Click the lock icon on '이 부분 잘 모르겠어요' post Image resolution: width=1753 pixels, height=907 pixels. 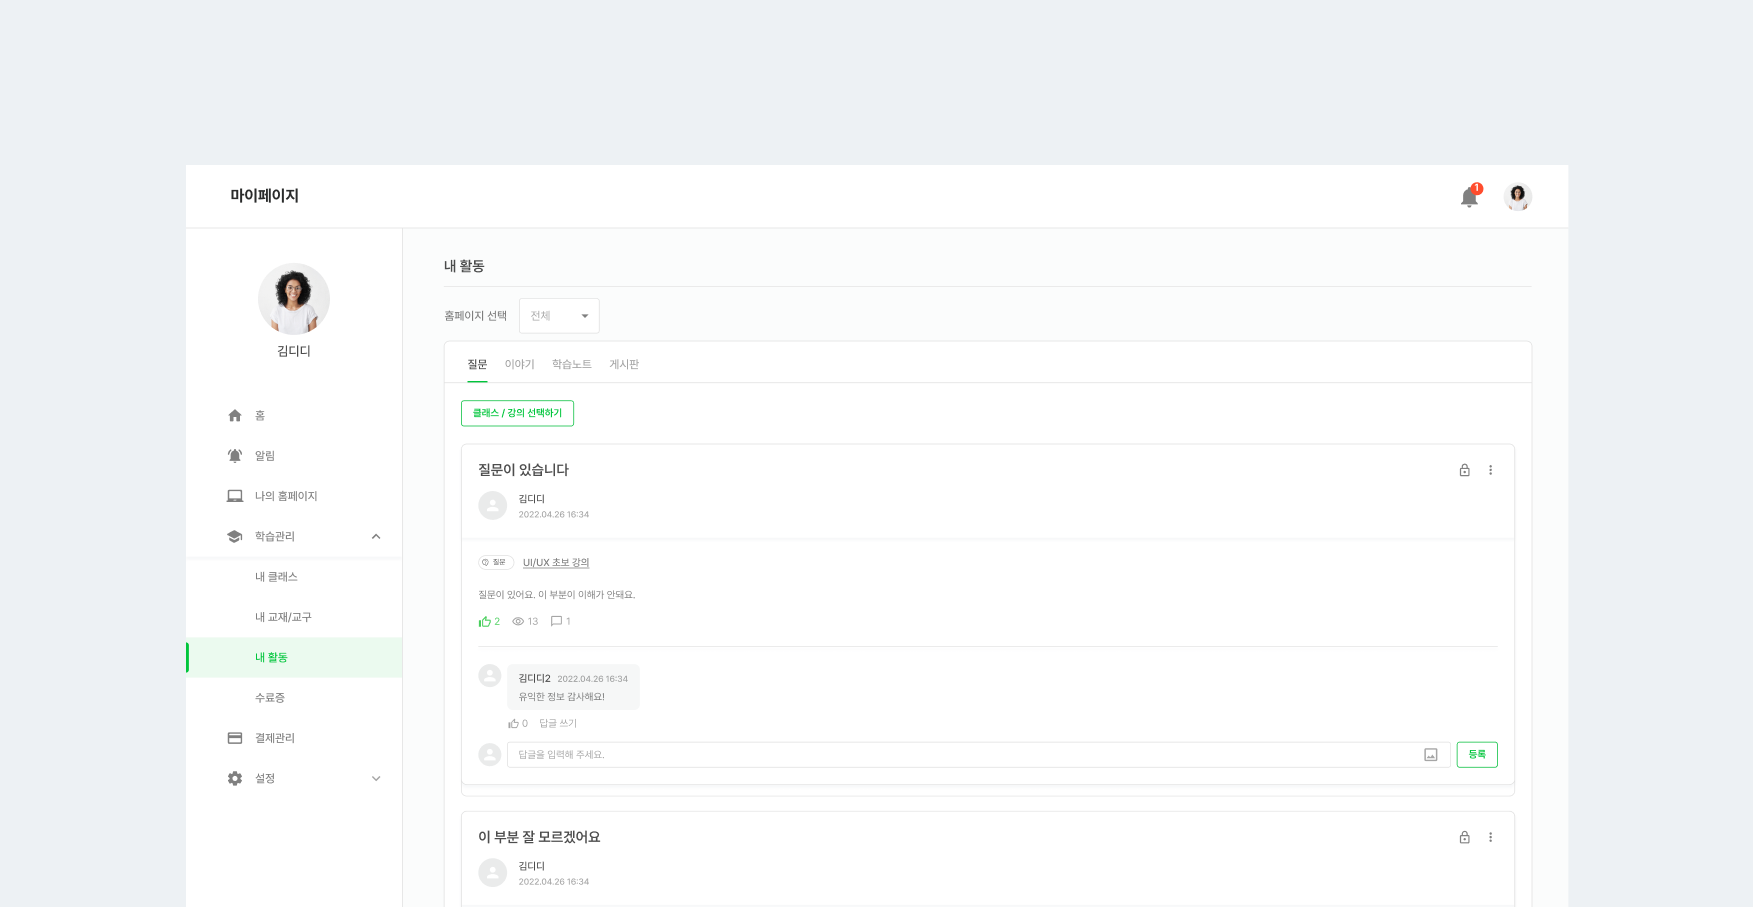coord(1464,837)
